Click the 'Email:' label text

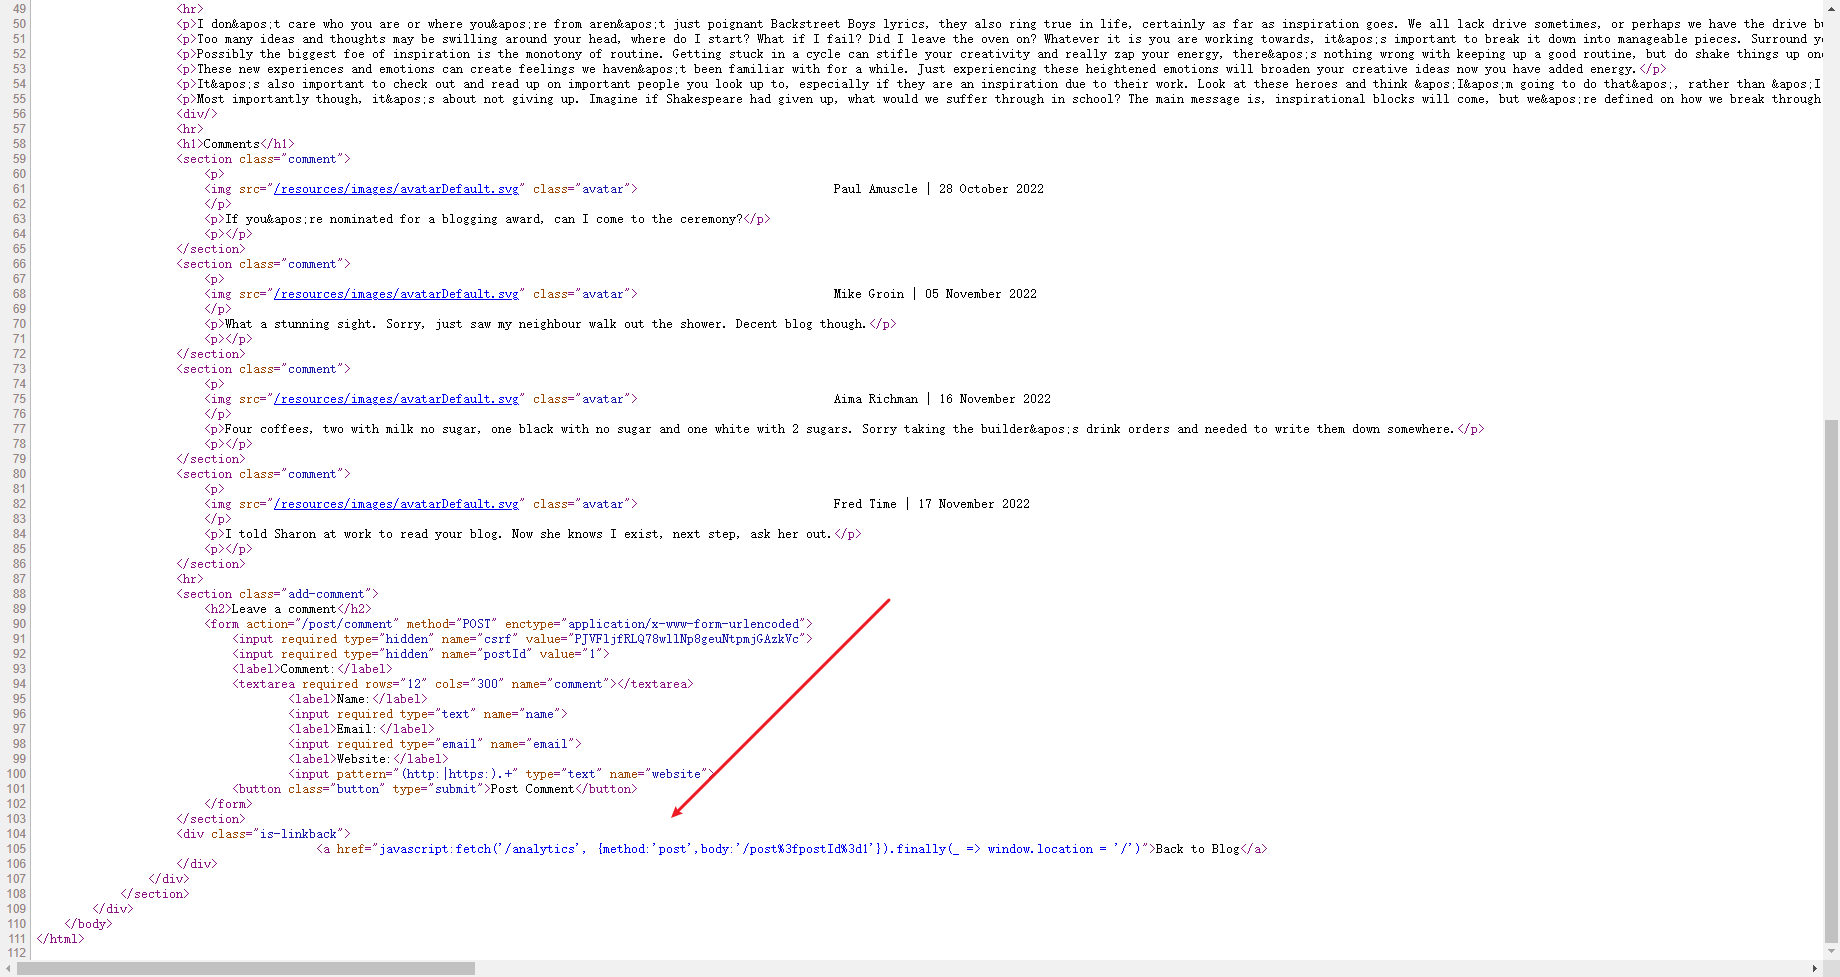point(357,729)
